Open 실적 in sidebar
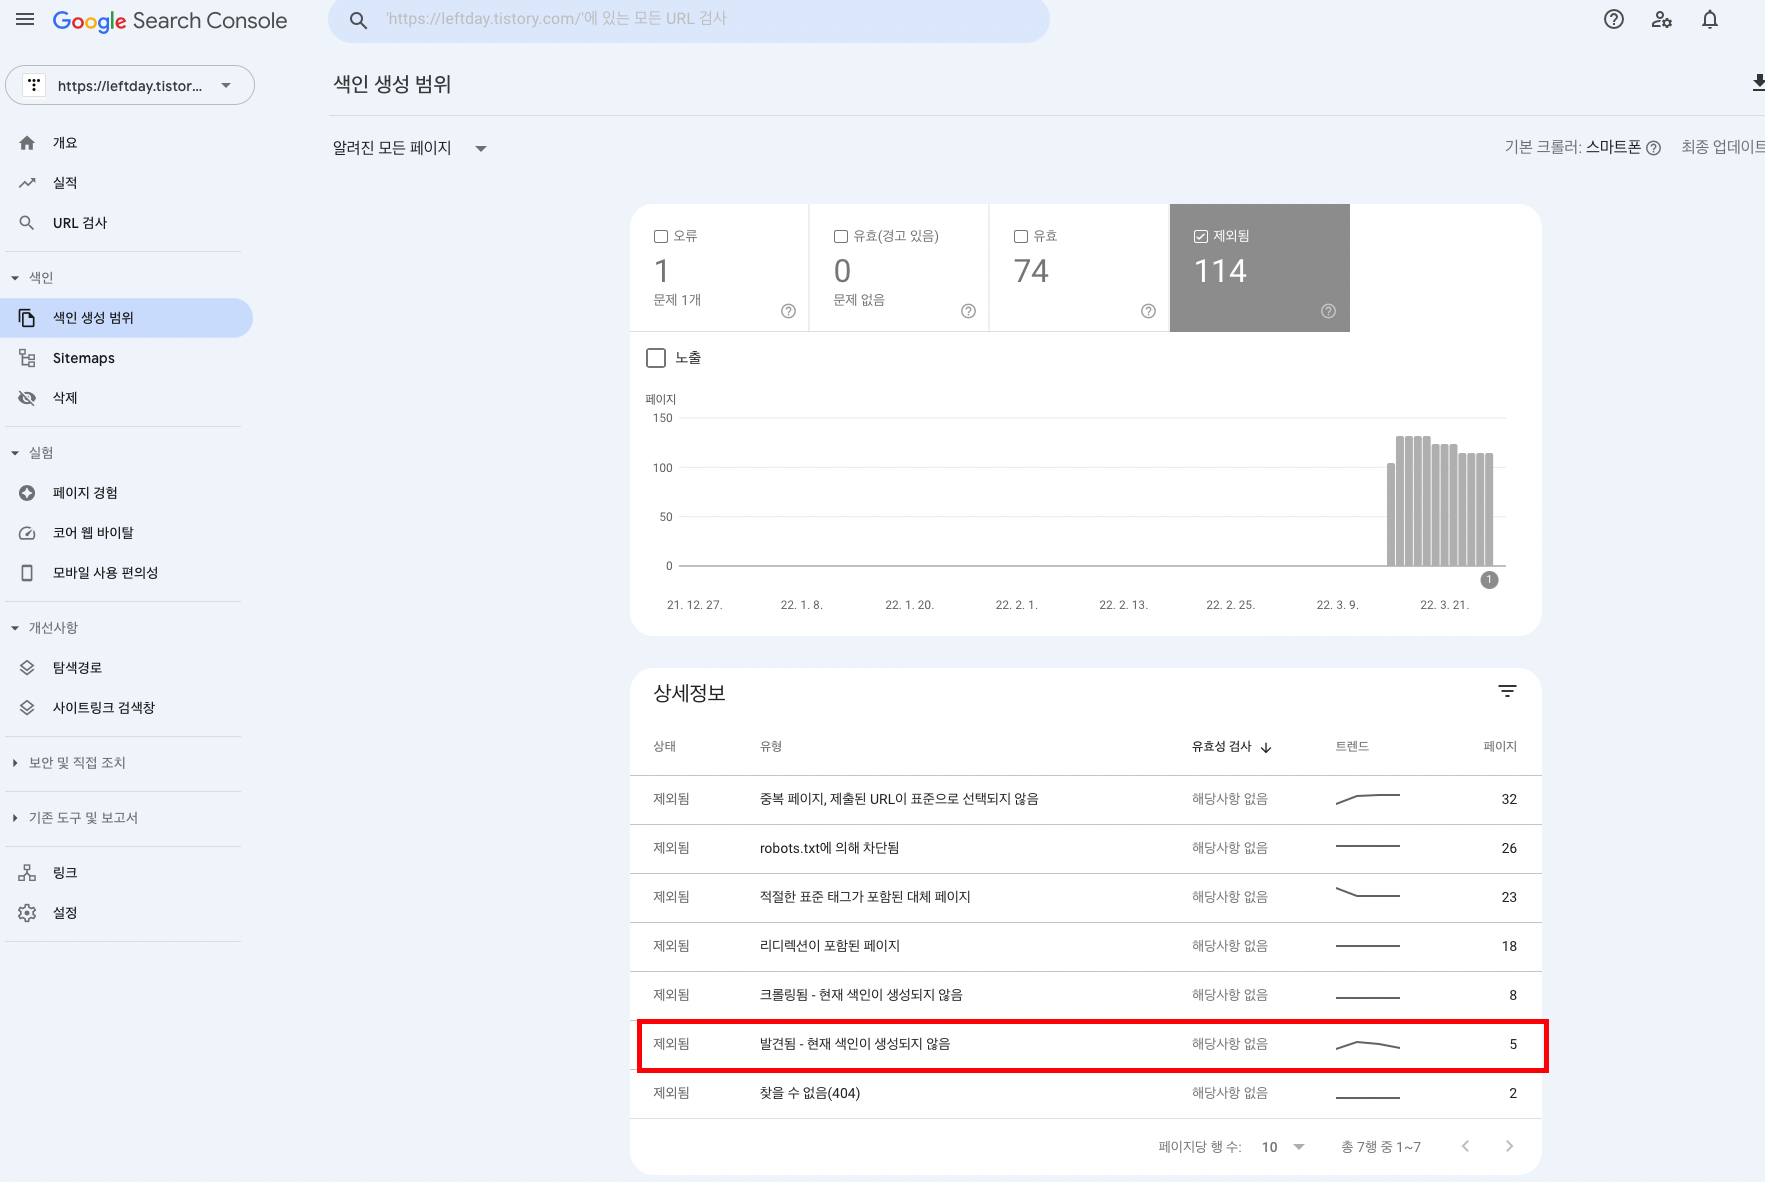Image resolution: width=1765 pixels, height=1182 pixels. tap(126, 183)
